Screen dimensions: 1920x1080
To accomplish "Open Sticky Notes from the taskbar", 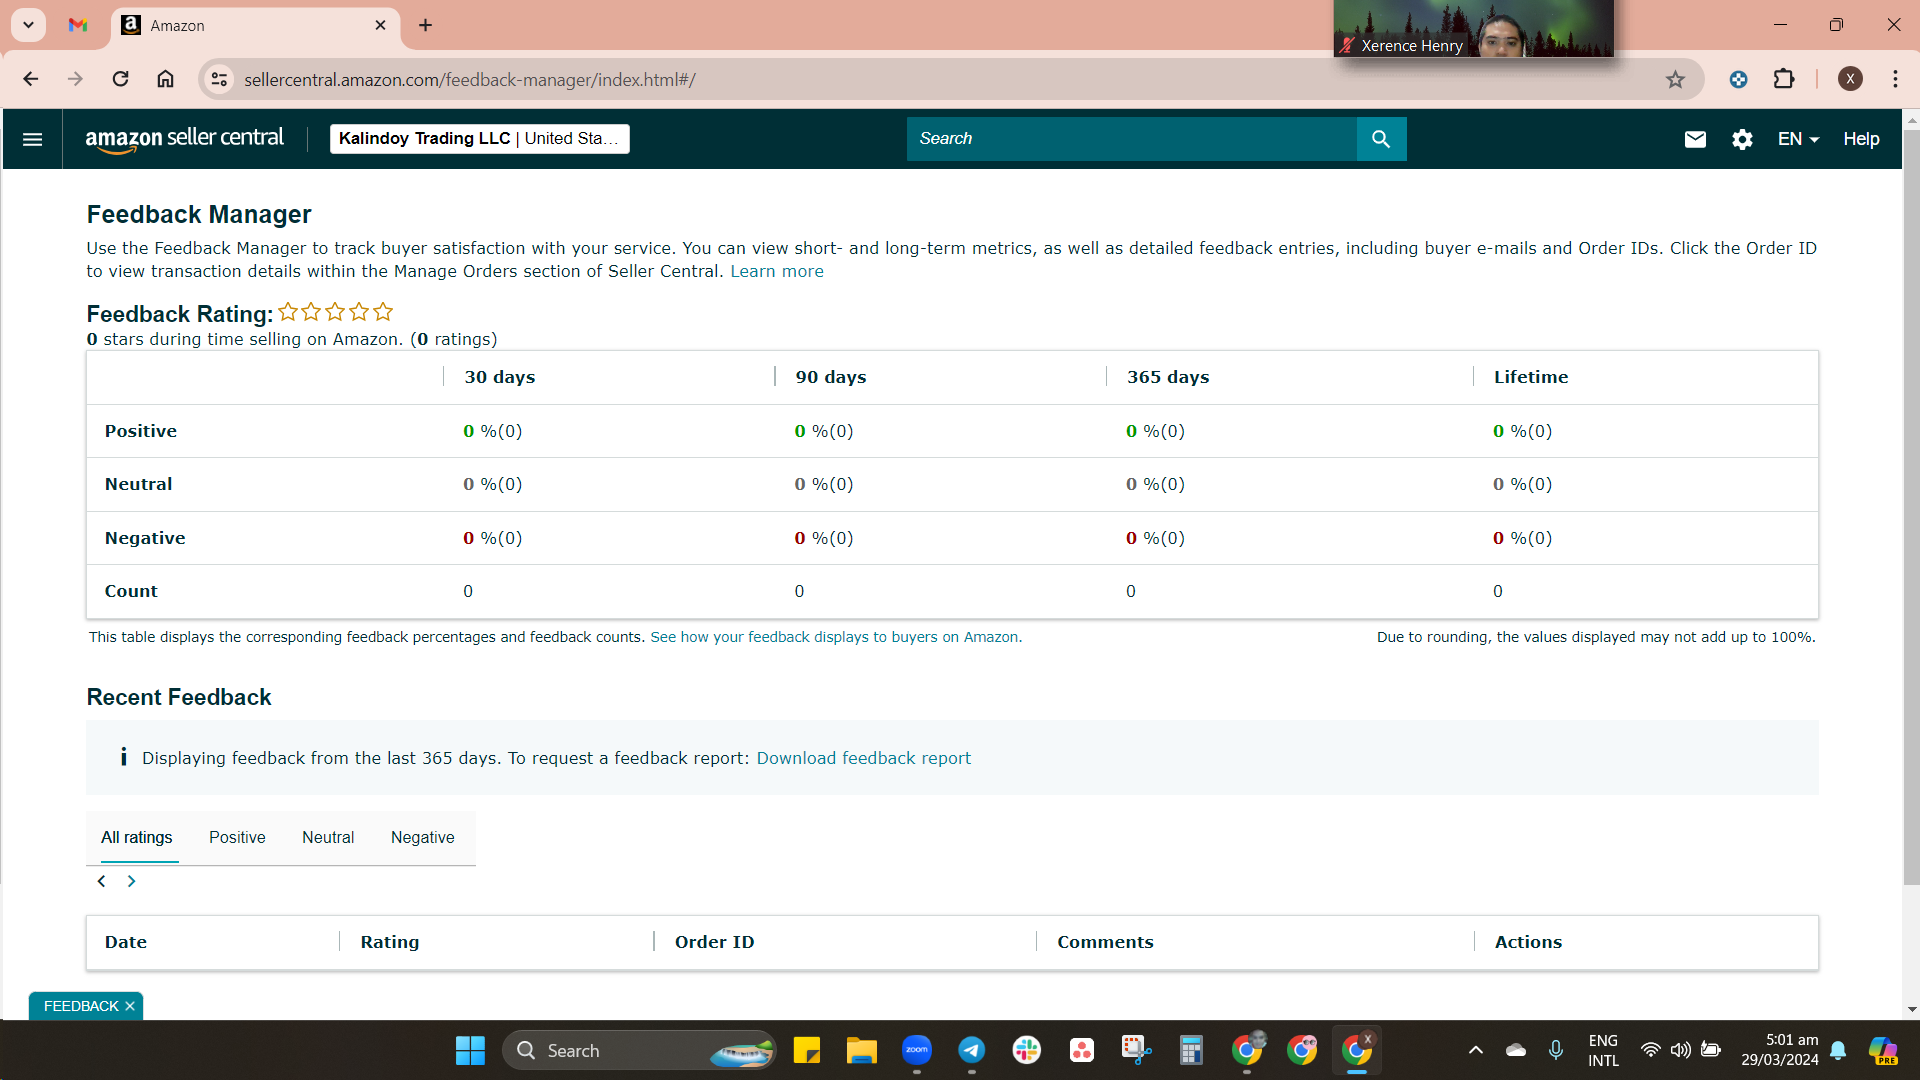I will (x=807, y=1050).
